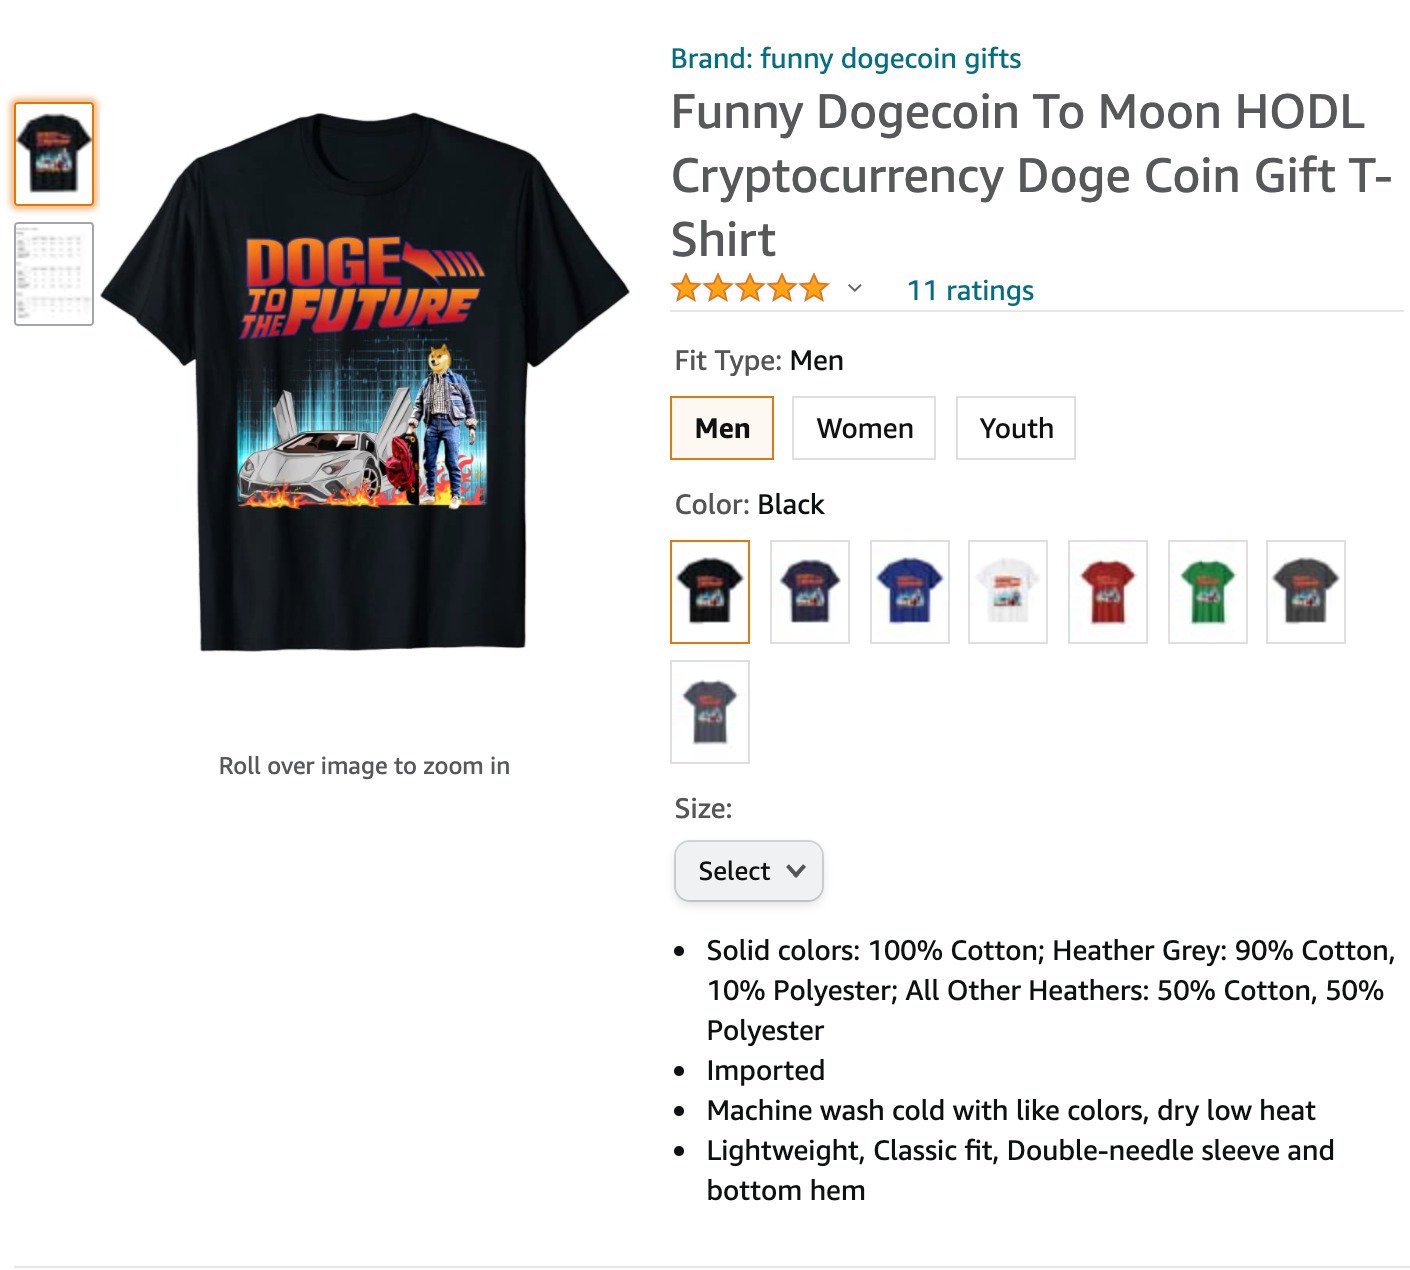View the size chart thumbnail
The width and height of the screenshot is (1410, 1270).
pyautogui.click(x=54, y=274)
